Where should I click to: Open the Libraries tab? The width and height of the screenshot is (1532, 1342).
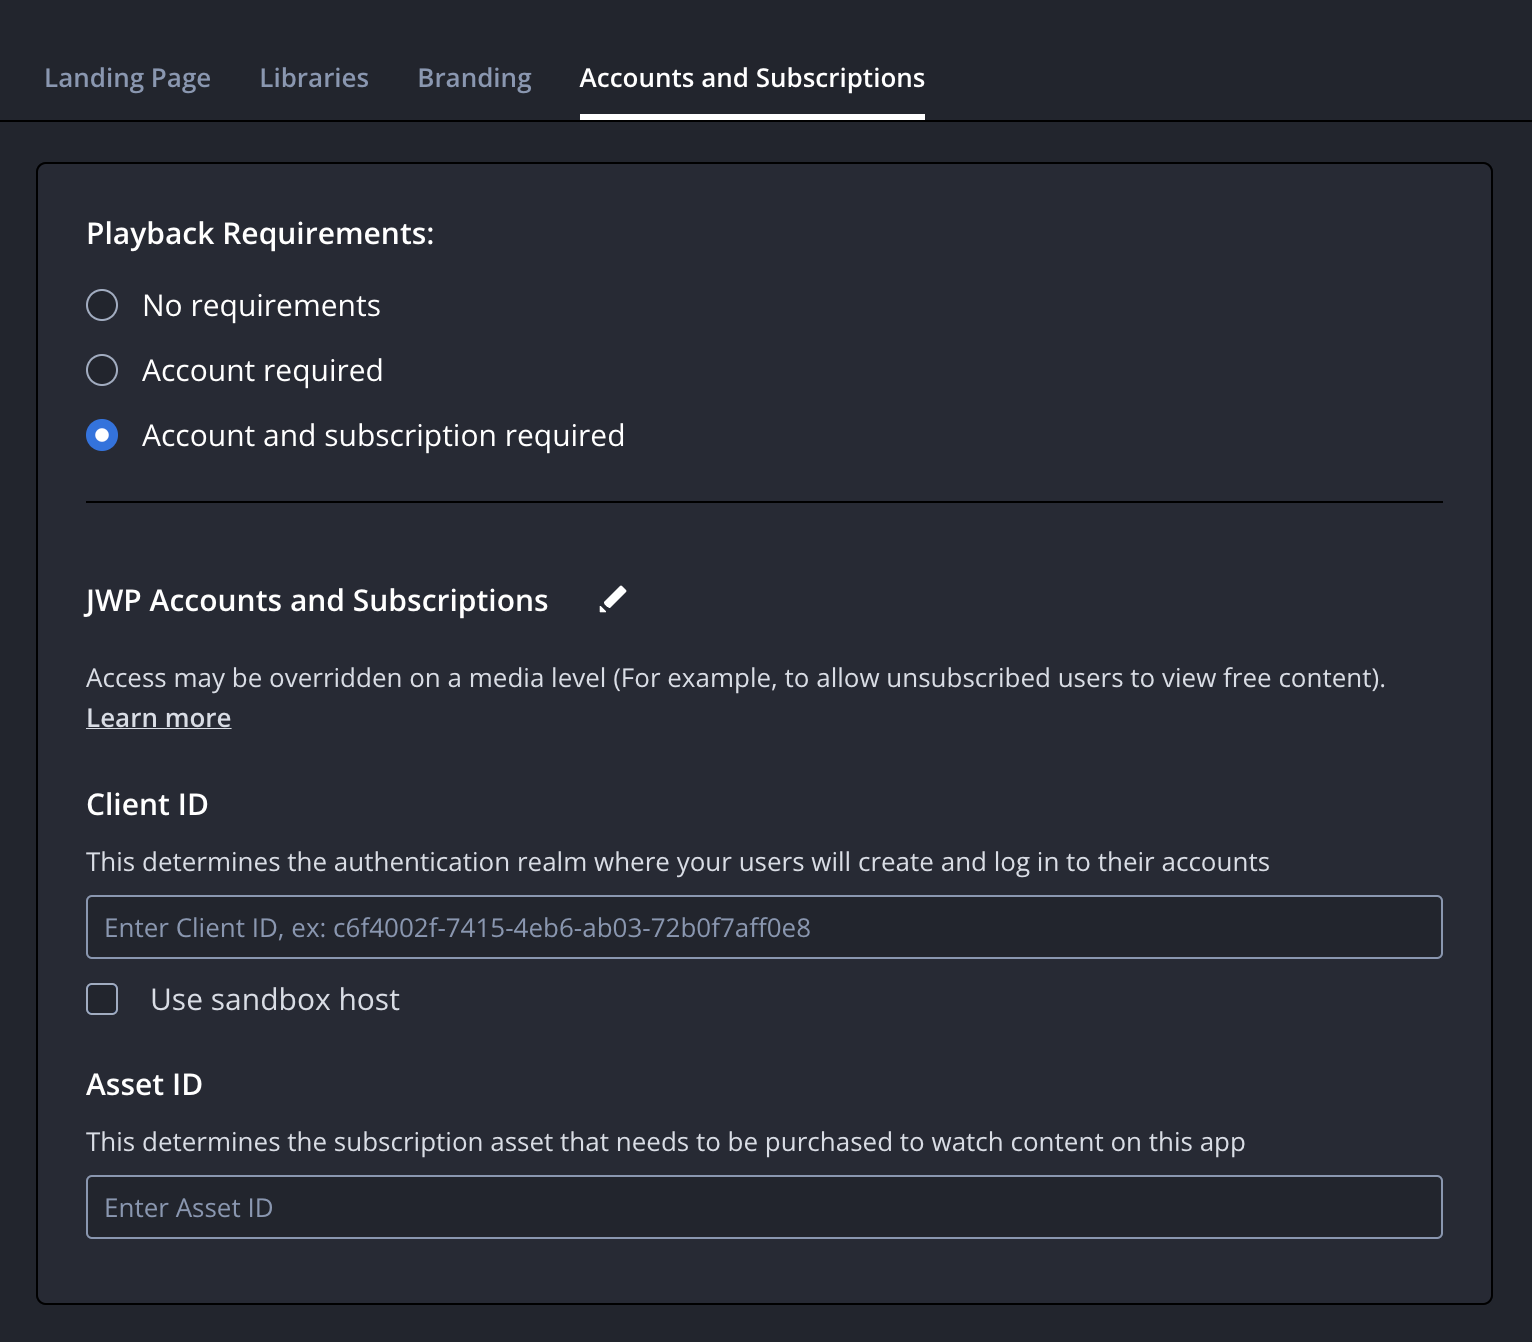tap(314, 78)
